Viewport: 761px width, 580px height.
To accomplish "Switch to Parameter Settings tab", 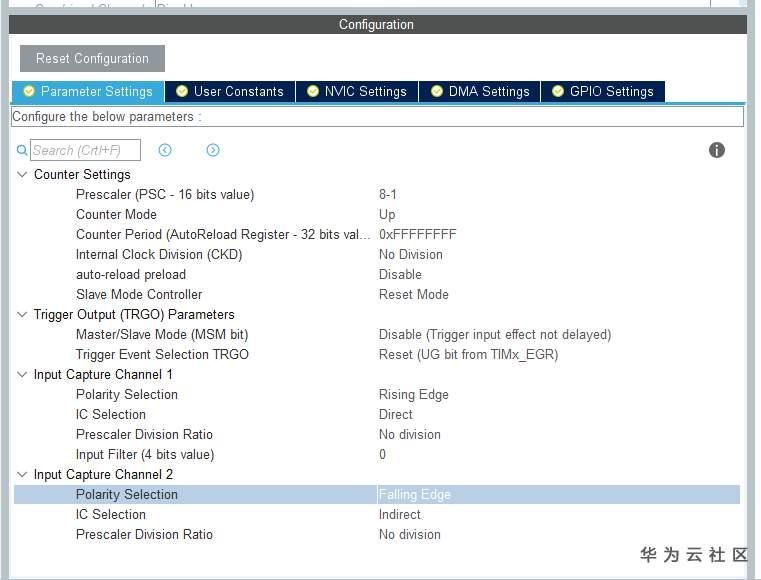I will click(x=88, y=91).
